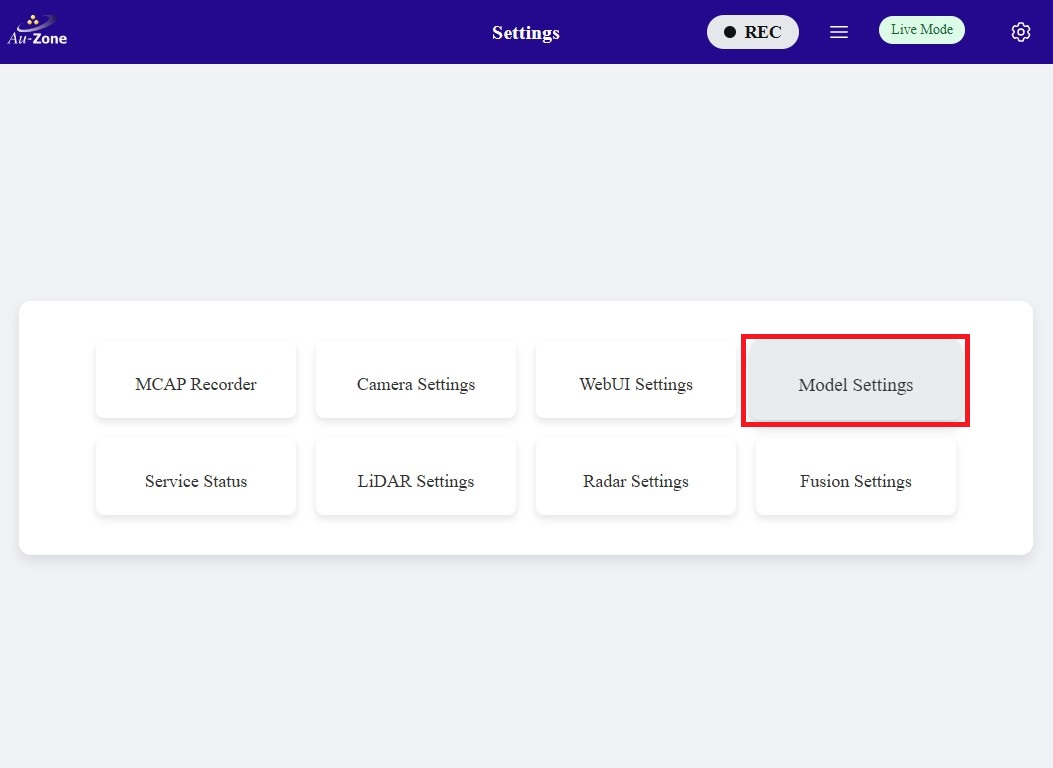Screen dimensions: 1053x768
Task: Click the black record dot indicator
Action: pos(730,32)
